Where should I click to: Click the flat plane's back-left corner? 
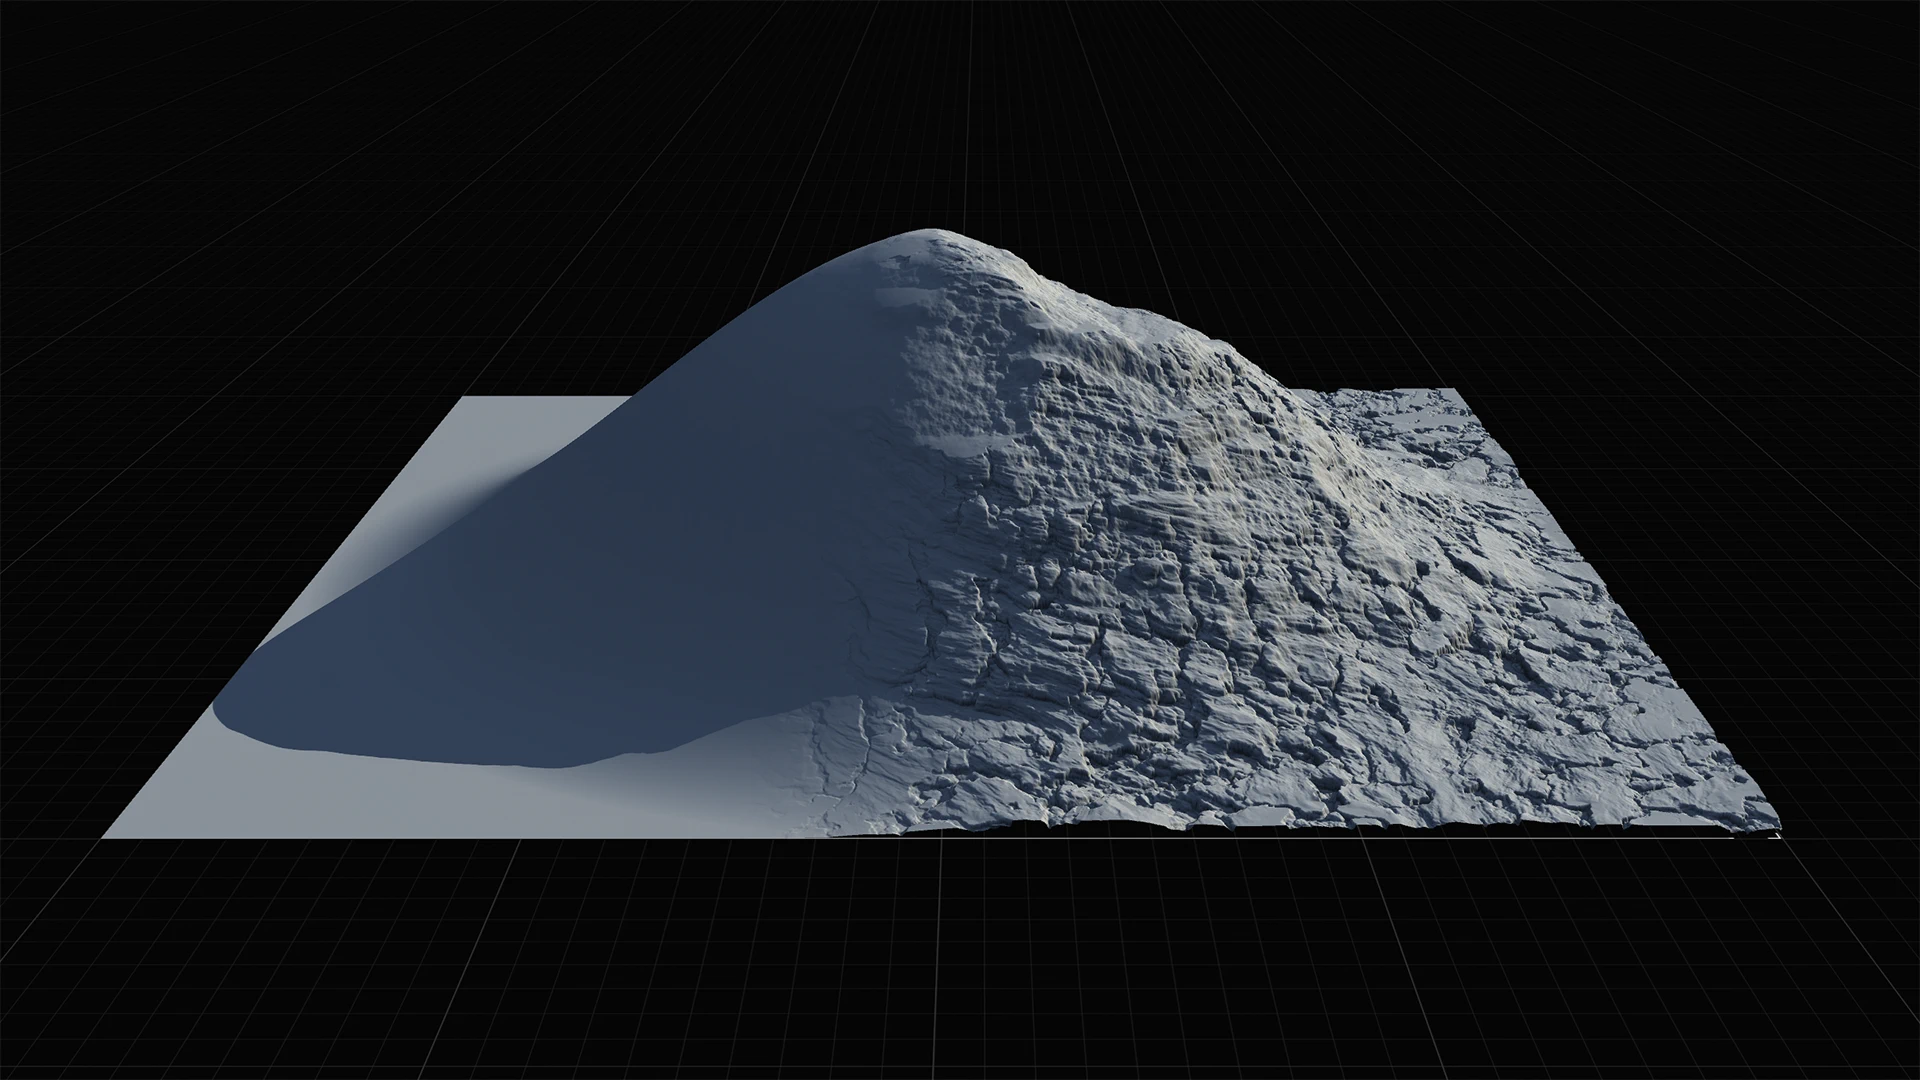pyautogui.click(x=462, y=399)
